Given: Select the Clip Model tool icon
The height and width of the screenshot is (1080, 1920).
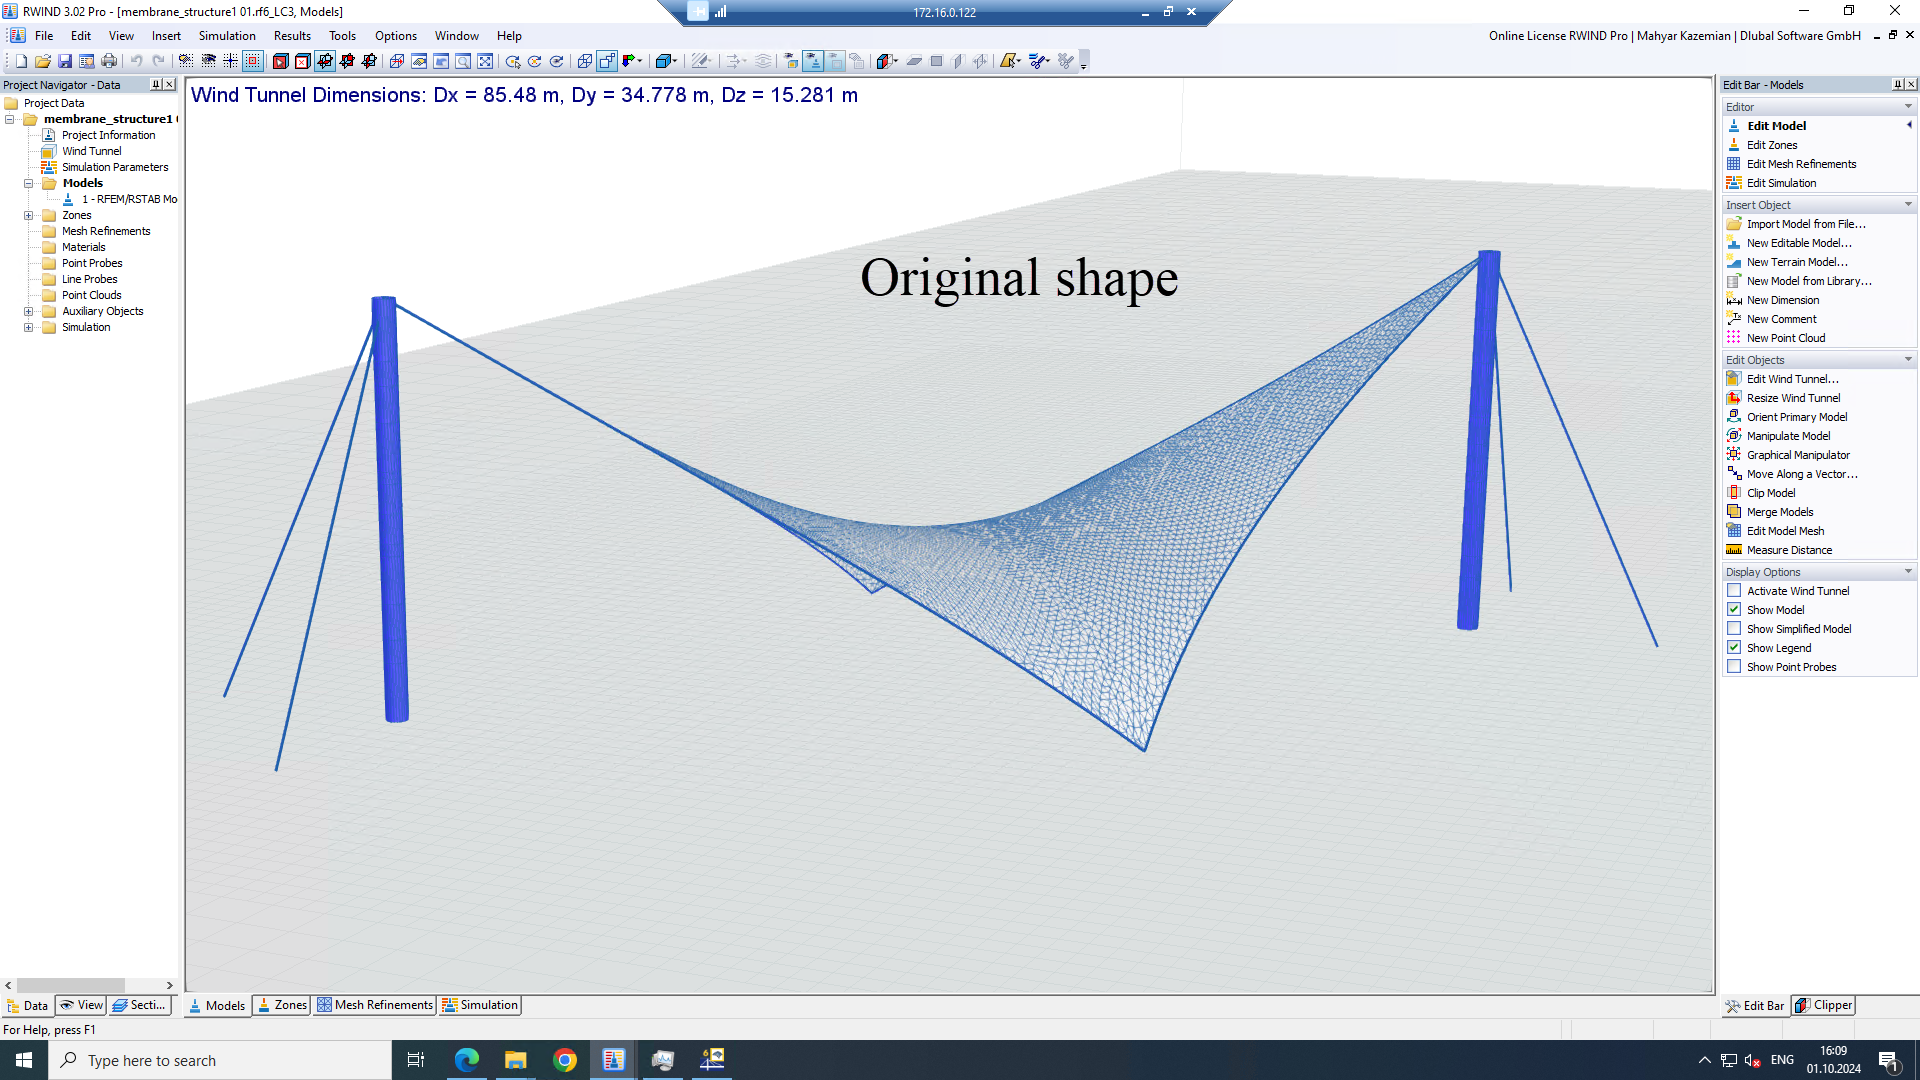Looking at the screenshot, I should [1734, 492].
